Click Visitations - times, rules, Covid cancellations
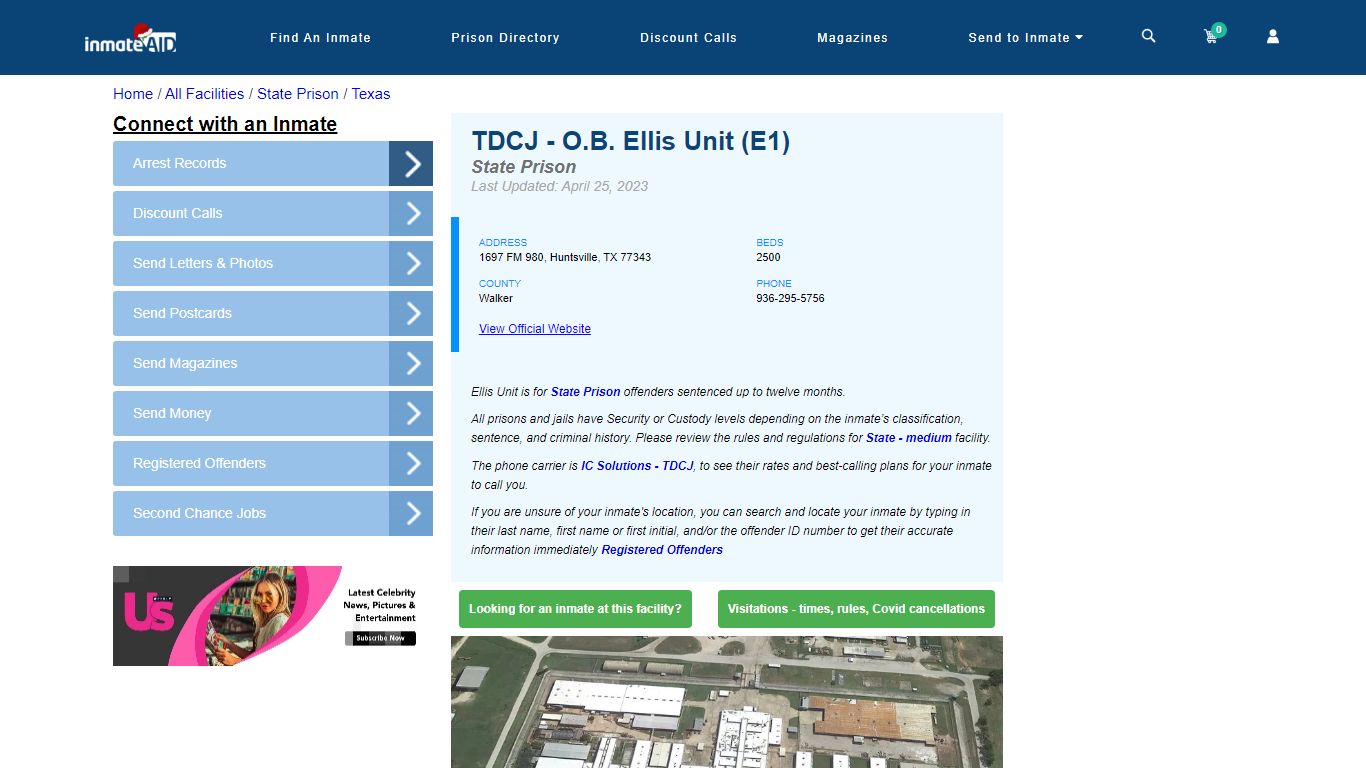 [856, 609]
